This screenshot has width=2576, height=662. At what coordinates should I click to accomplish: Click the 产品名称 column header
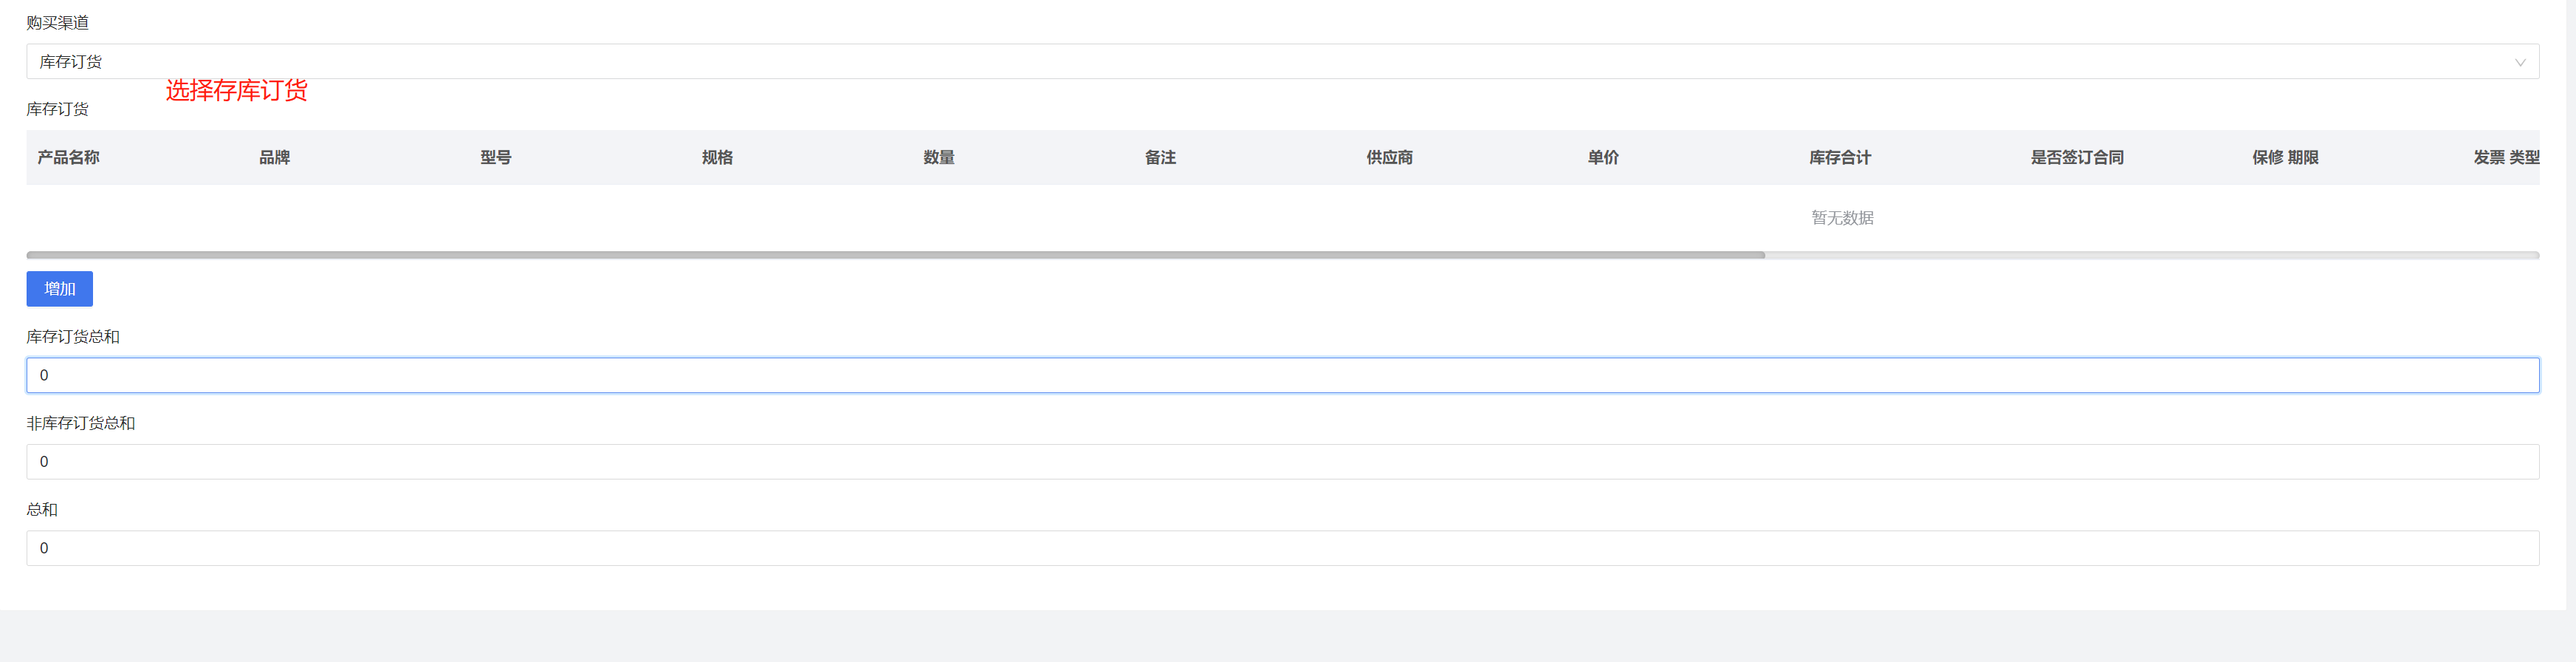pyautogui.click(x=68, y=157)
